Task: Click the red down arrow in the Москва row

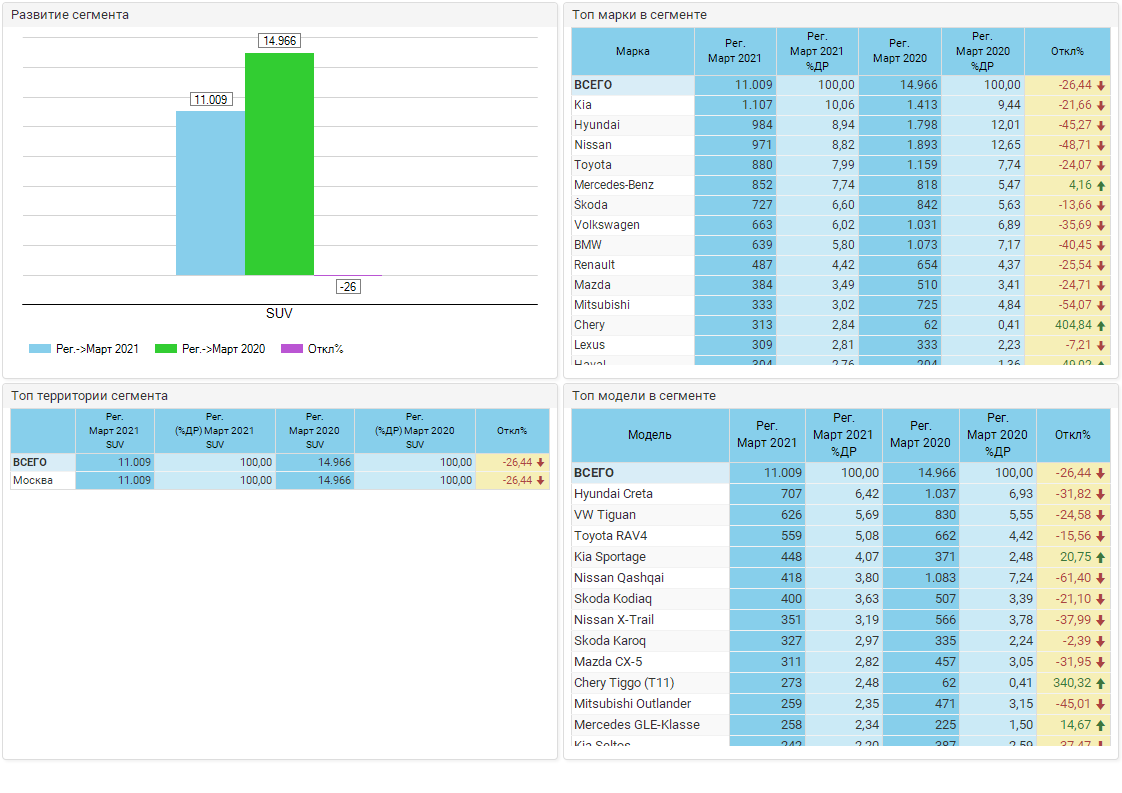Action: [x=541, y=481]
